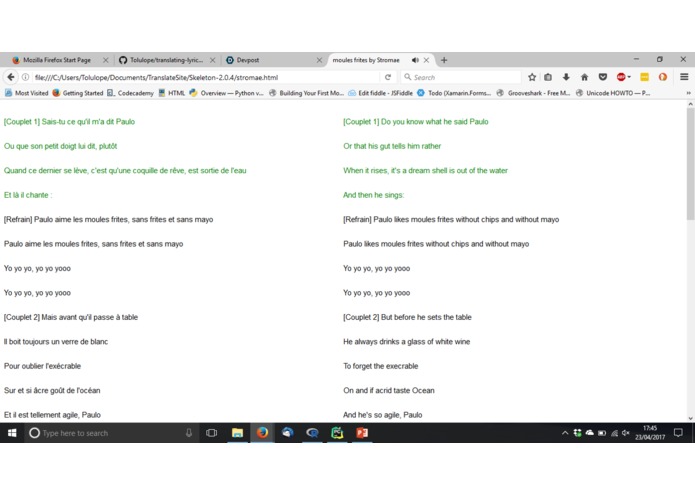This screenshot has width=695, height=494.
Task: Click the page vertical scrollbar thumb
Action: pos(690,164)
